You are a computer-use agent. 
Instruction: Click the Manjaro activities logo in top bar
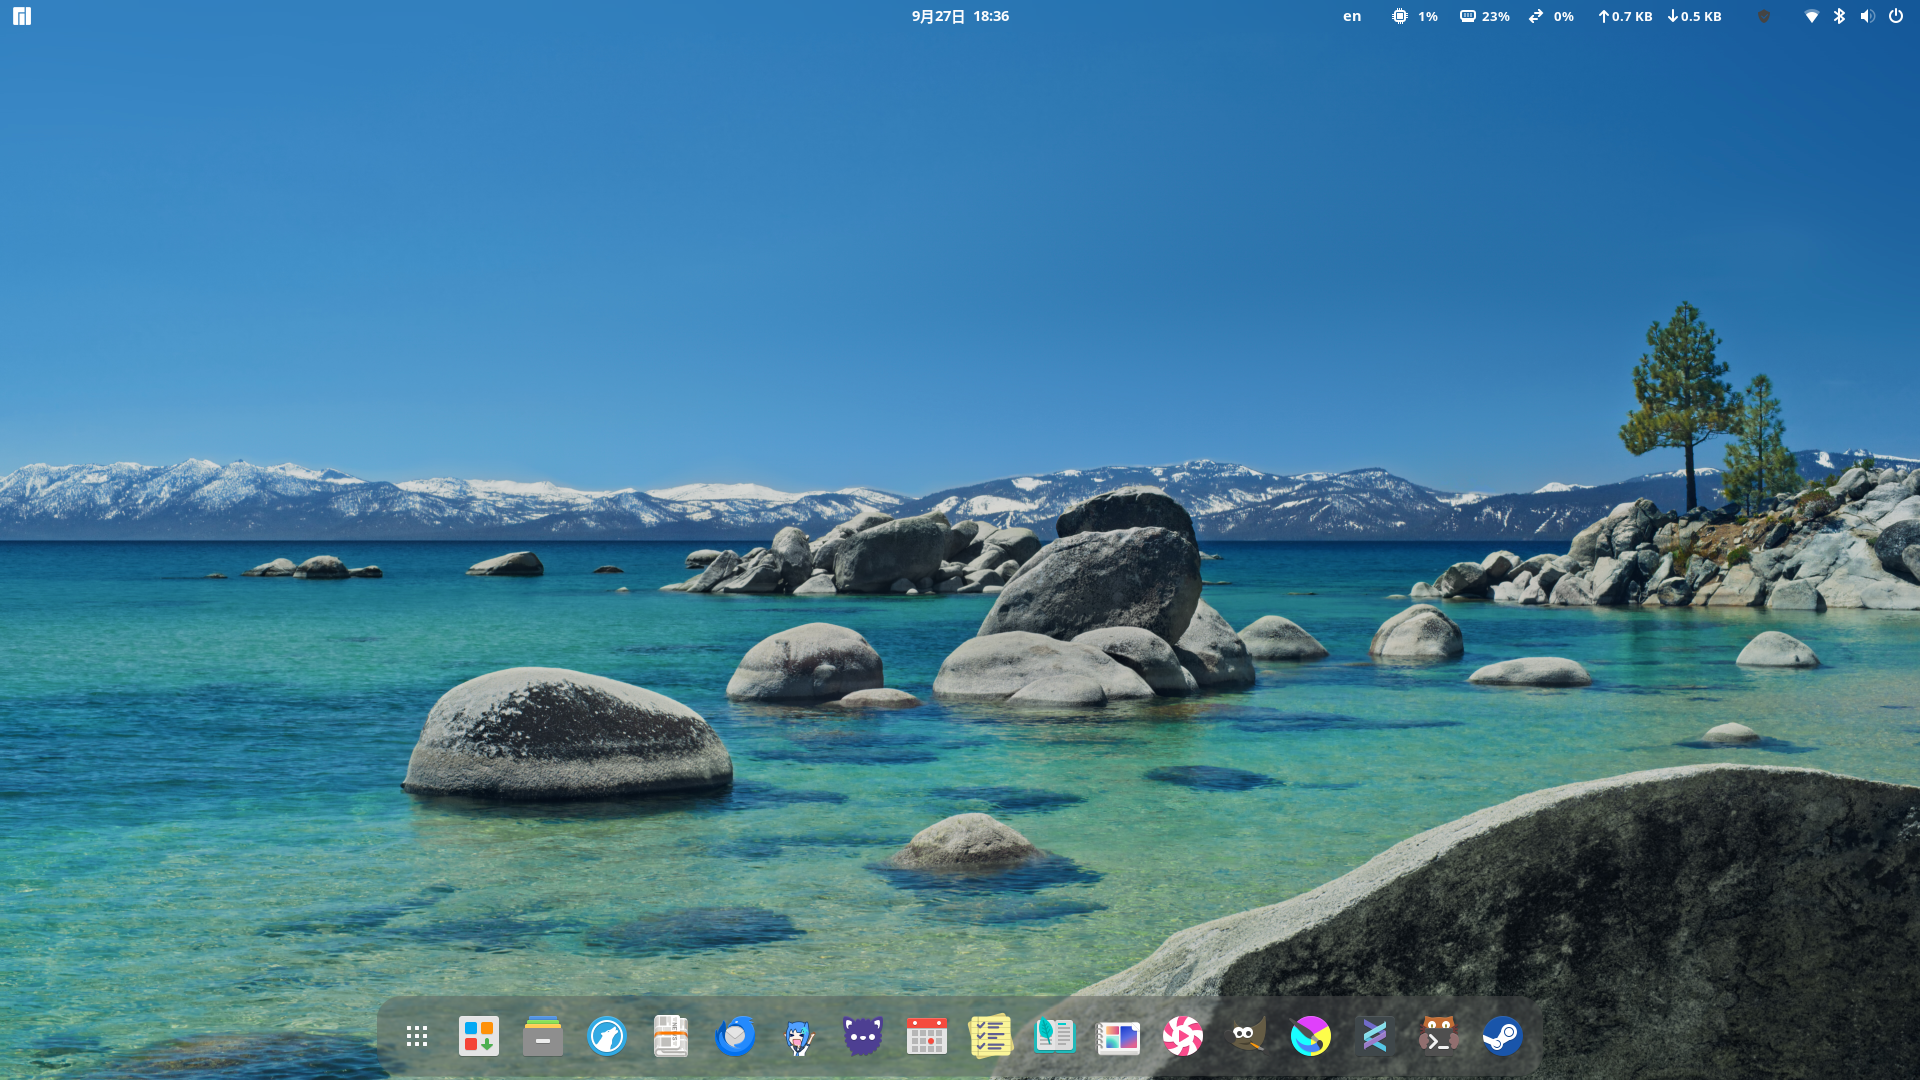[22, 16]
